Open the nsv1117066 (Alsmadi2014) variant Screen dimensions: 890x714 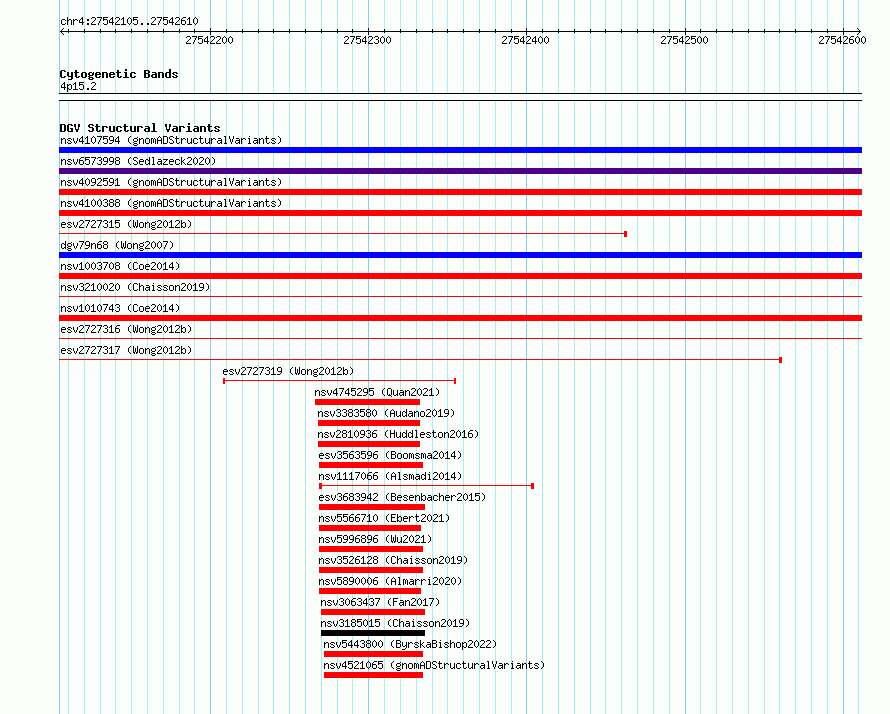(390, 476)
